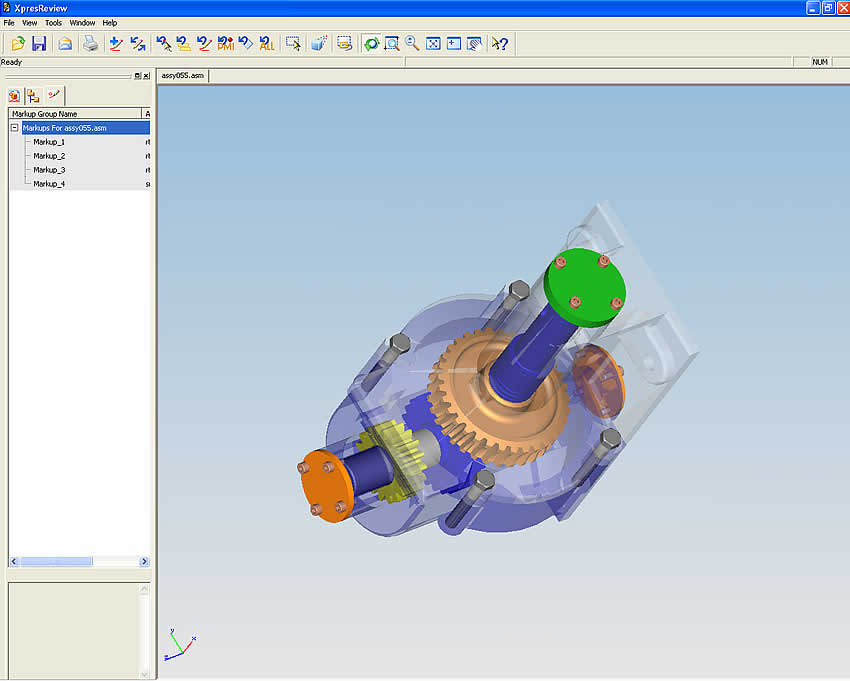This screenshot has height=681, width=850.
Task: Open the Window menu
Action: [82, 23]
